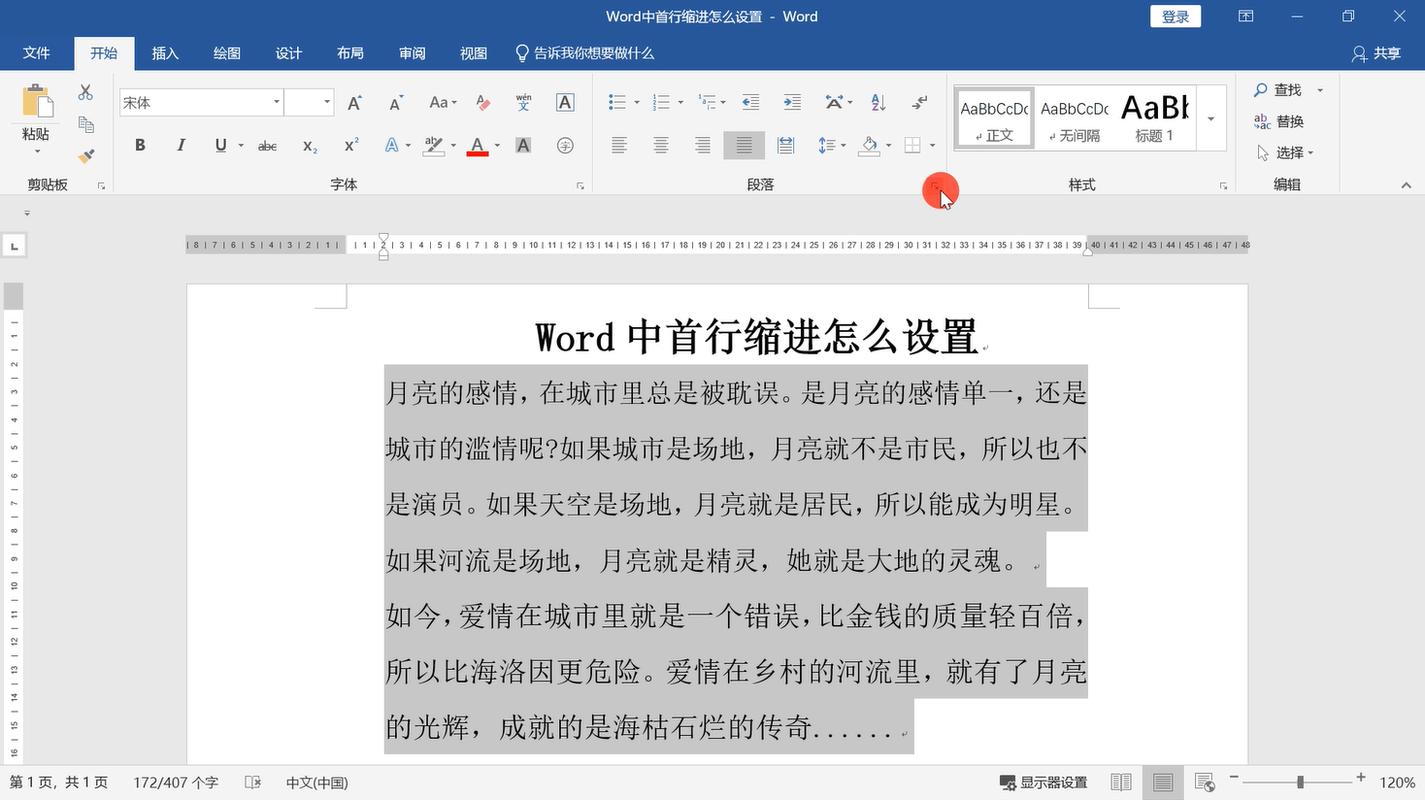
Task: Adjust the zoom slider handle
Action: click(1300, 782)
